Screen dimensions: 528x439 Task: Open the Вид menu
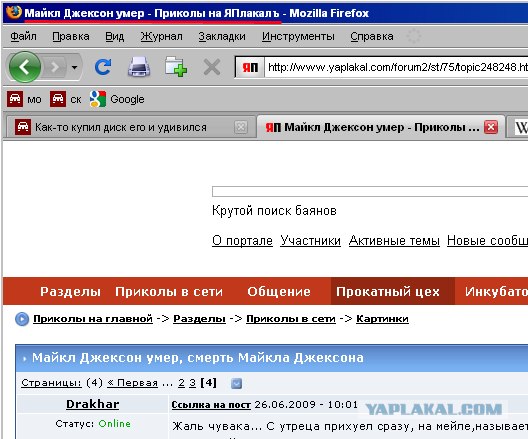(x=114, y=36)
